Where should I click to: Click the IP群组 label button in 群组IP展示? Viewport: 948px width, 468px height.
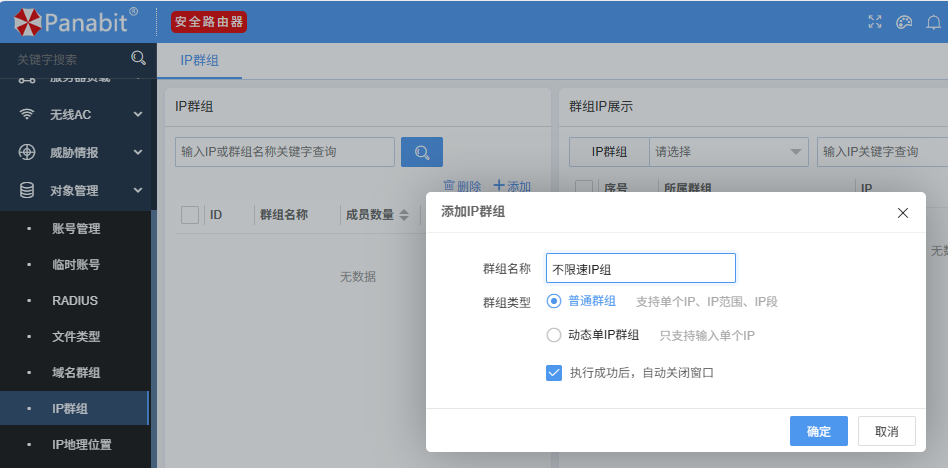pos(609,152)
